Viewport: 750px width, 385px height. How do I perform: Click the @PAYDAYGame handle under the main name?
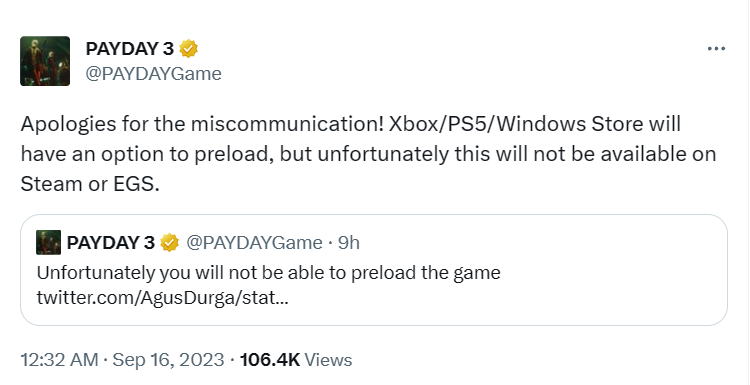point(154,74)
